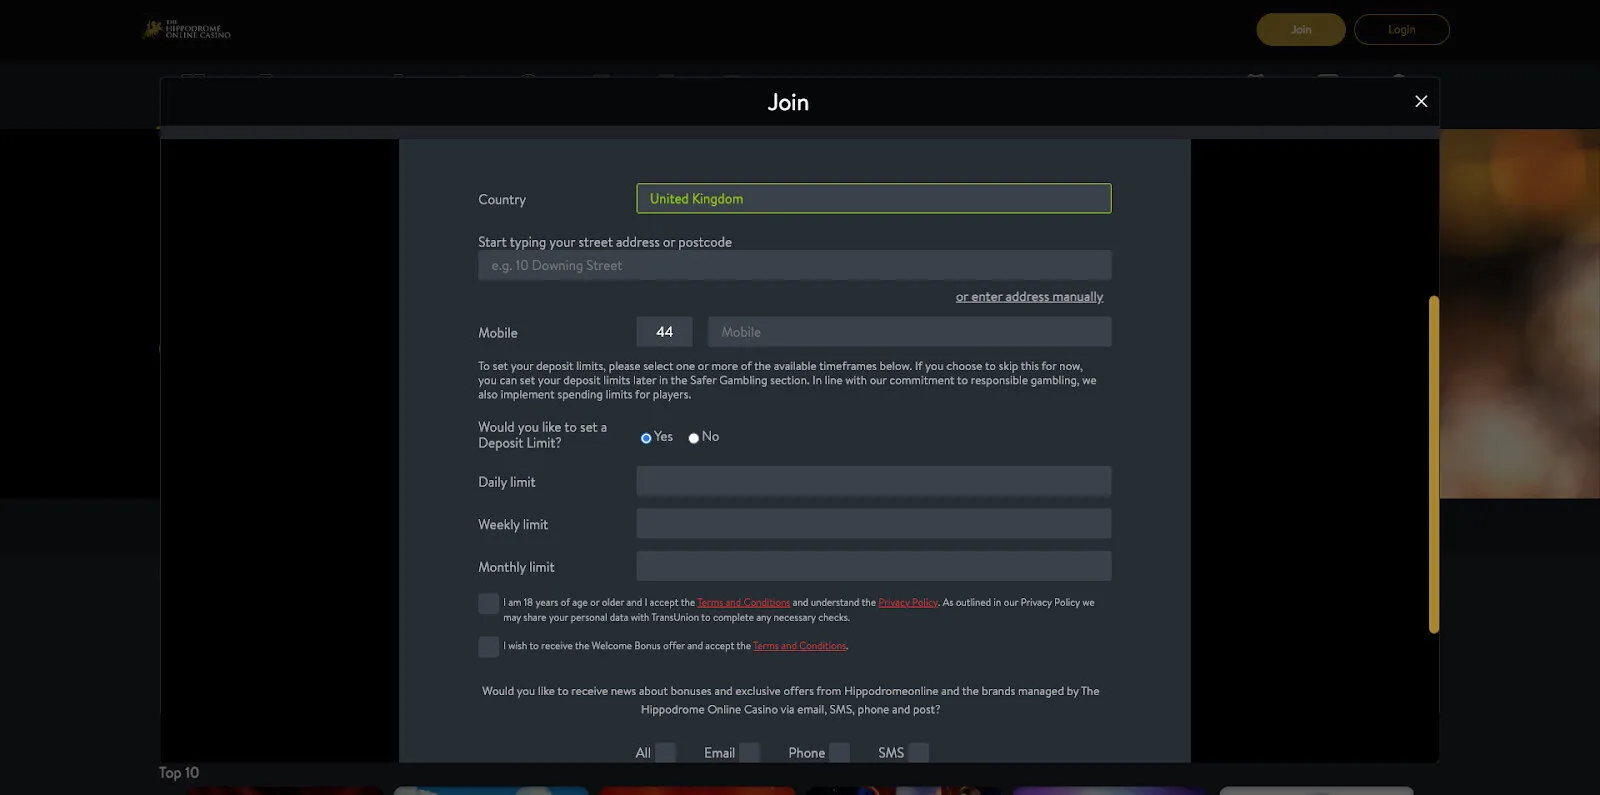Screen dimensions: 1600x795
Task: Click the gold scrollbar of the Join dialog
Action: pos(1434,464)
